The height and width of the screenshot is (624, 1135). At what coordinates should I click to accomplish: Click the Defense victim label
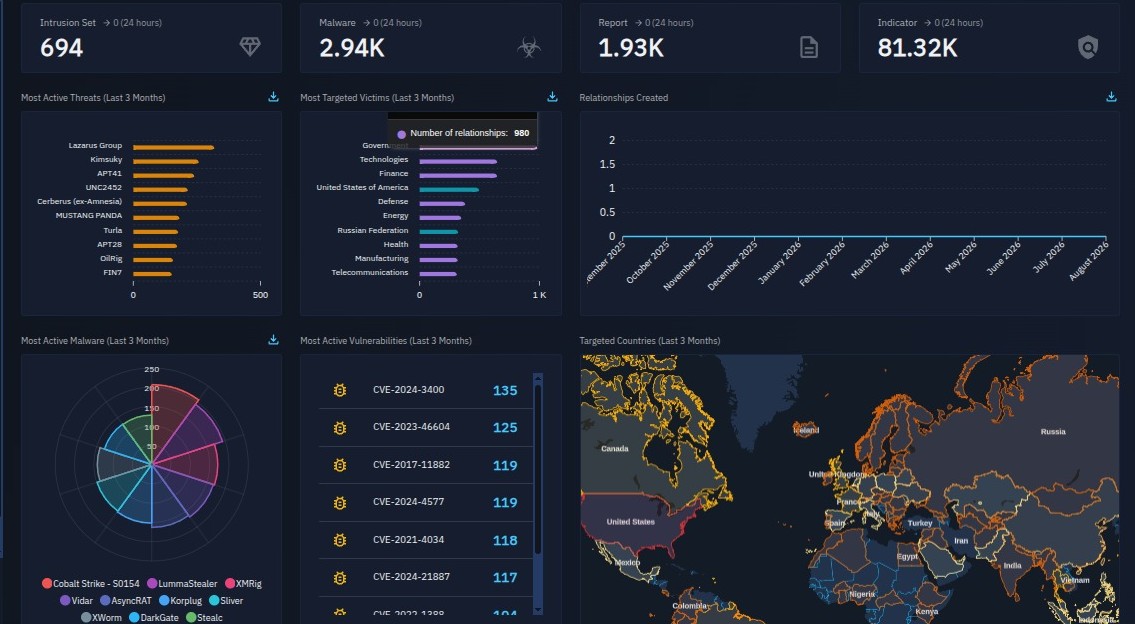click(393, 202)
